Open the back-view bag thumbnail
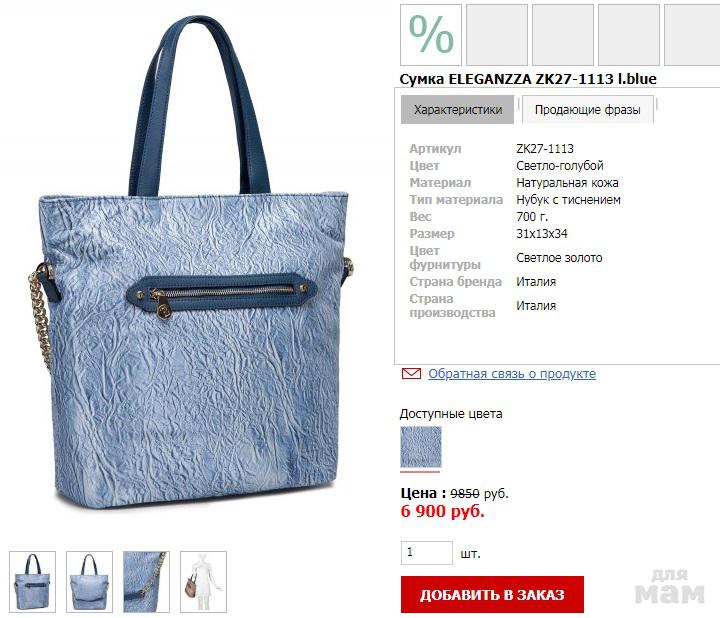Screen dimensions: 720x618 pos(90,582)
